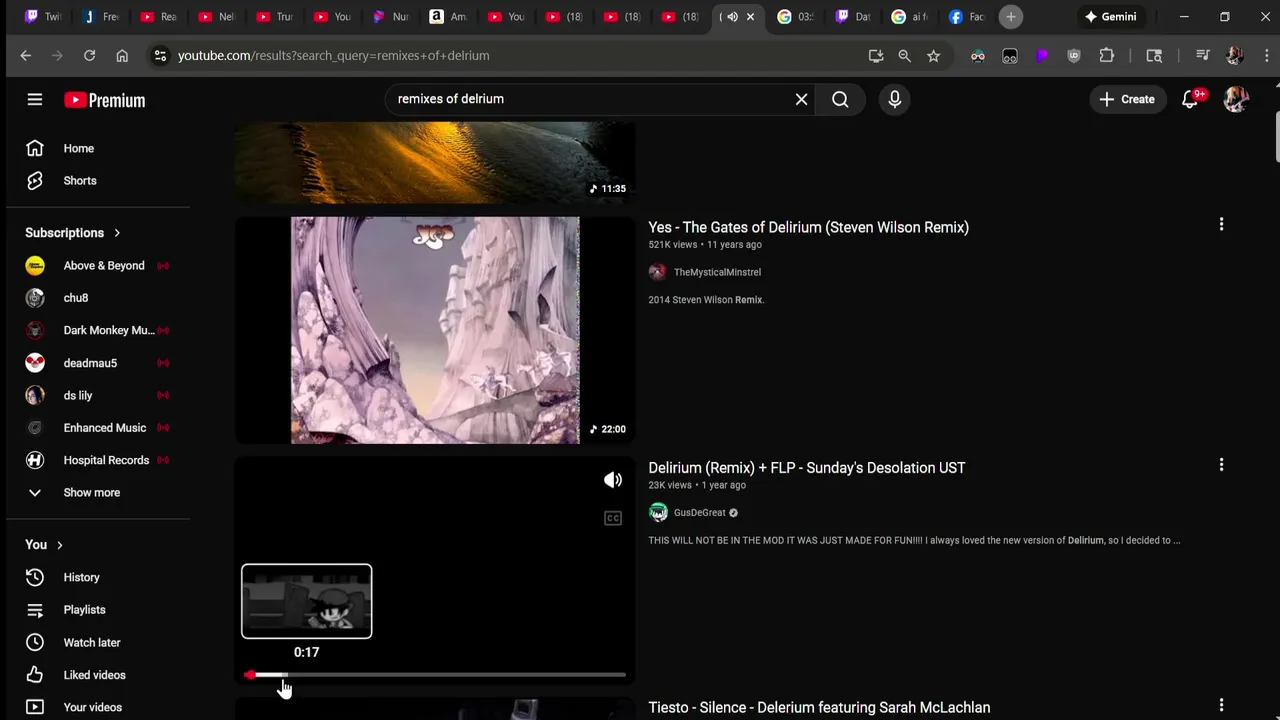The width and height of the screenshot is (1280, 720).
Task: Open options menu for Yes Gates of Delirium video
Action: tap(1221, 224)
